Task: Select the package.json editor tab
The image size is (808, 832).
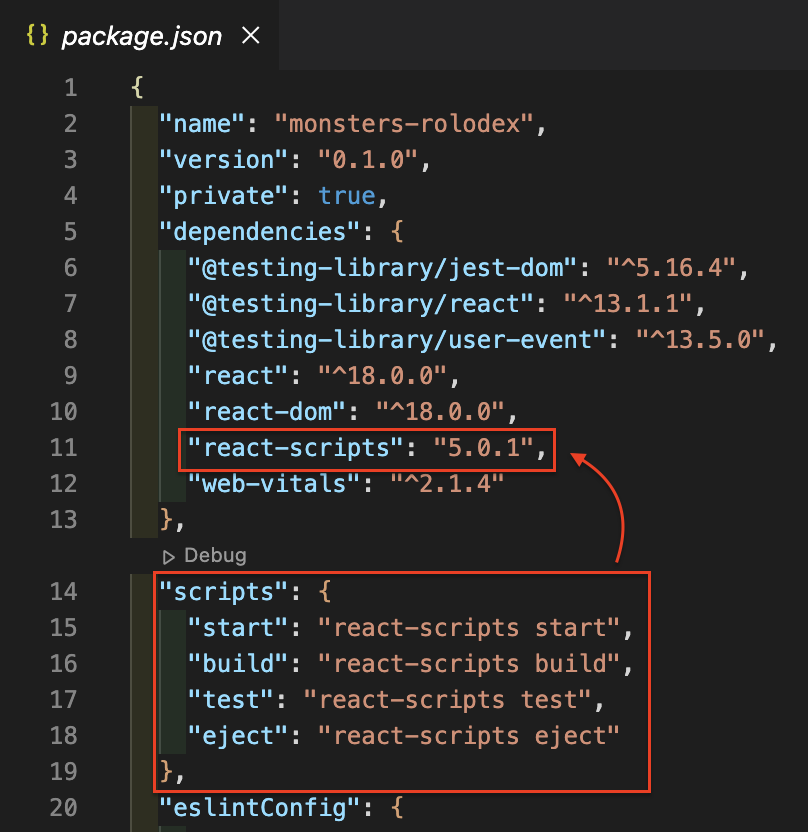Action: 139,36
